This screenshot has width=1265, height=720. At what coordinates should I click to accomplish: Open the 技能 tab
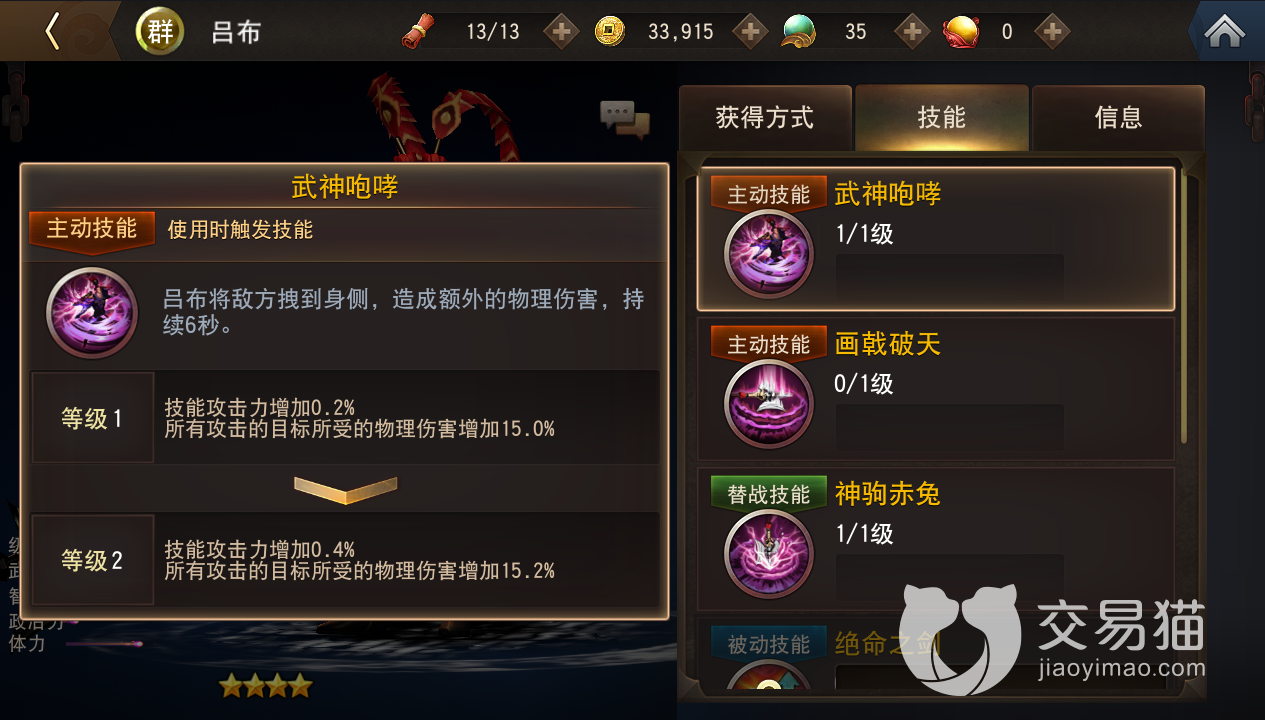(x=942, y=118)
